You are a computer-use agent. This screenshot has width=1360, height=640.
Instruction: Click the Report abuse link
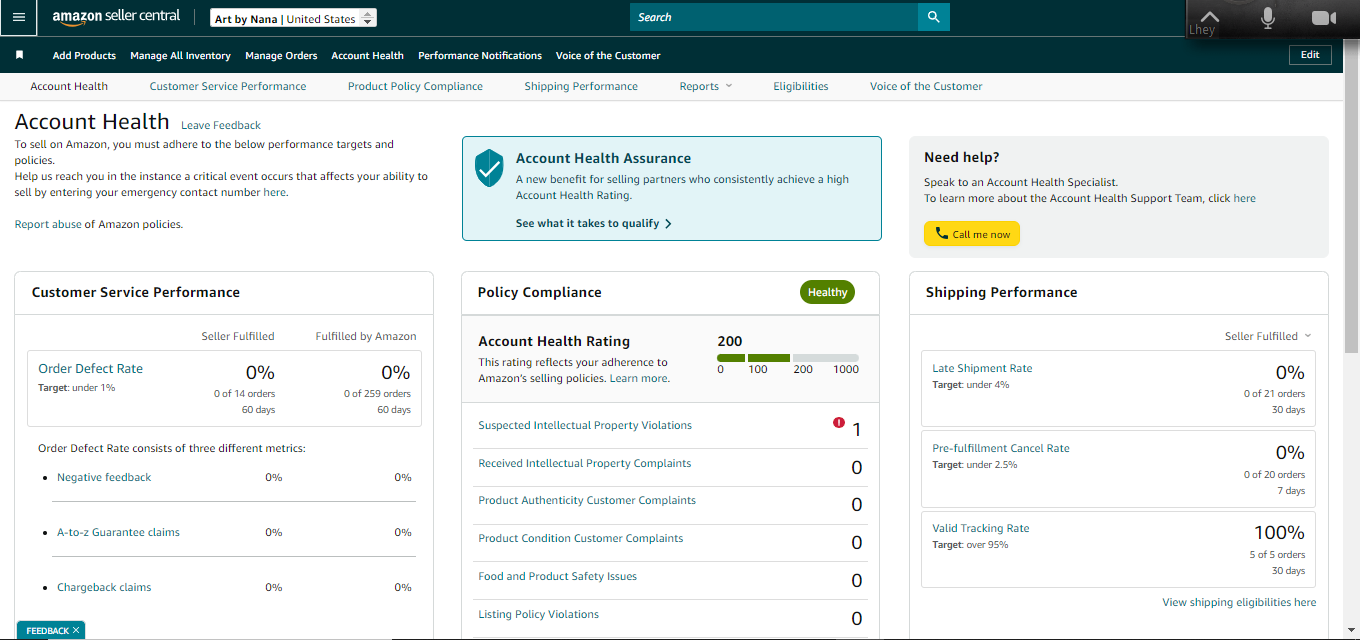47,224
